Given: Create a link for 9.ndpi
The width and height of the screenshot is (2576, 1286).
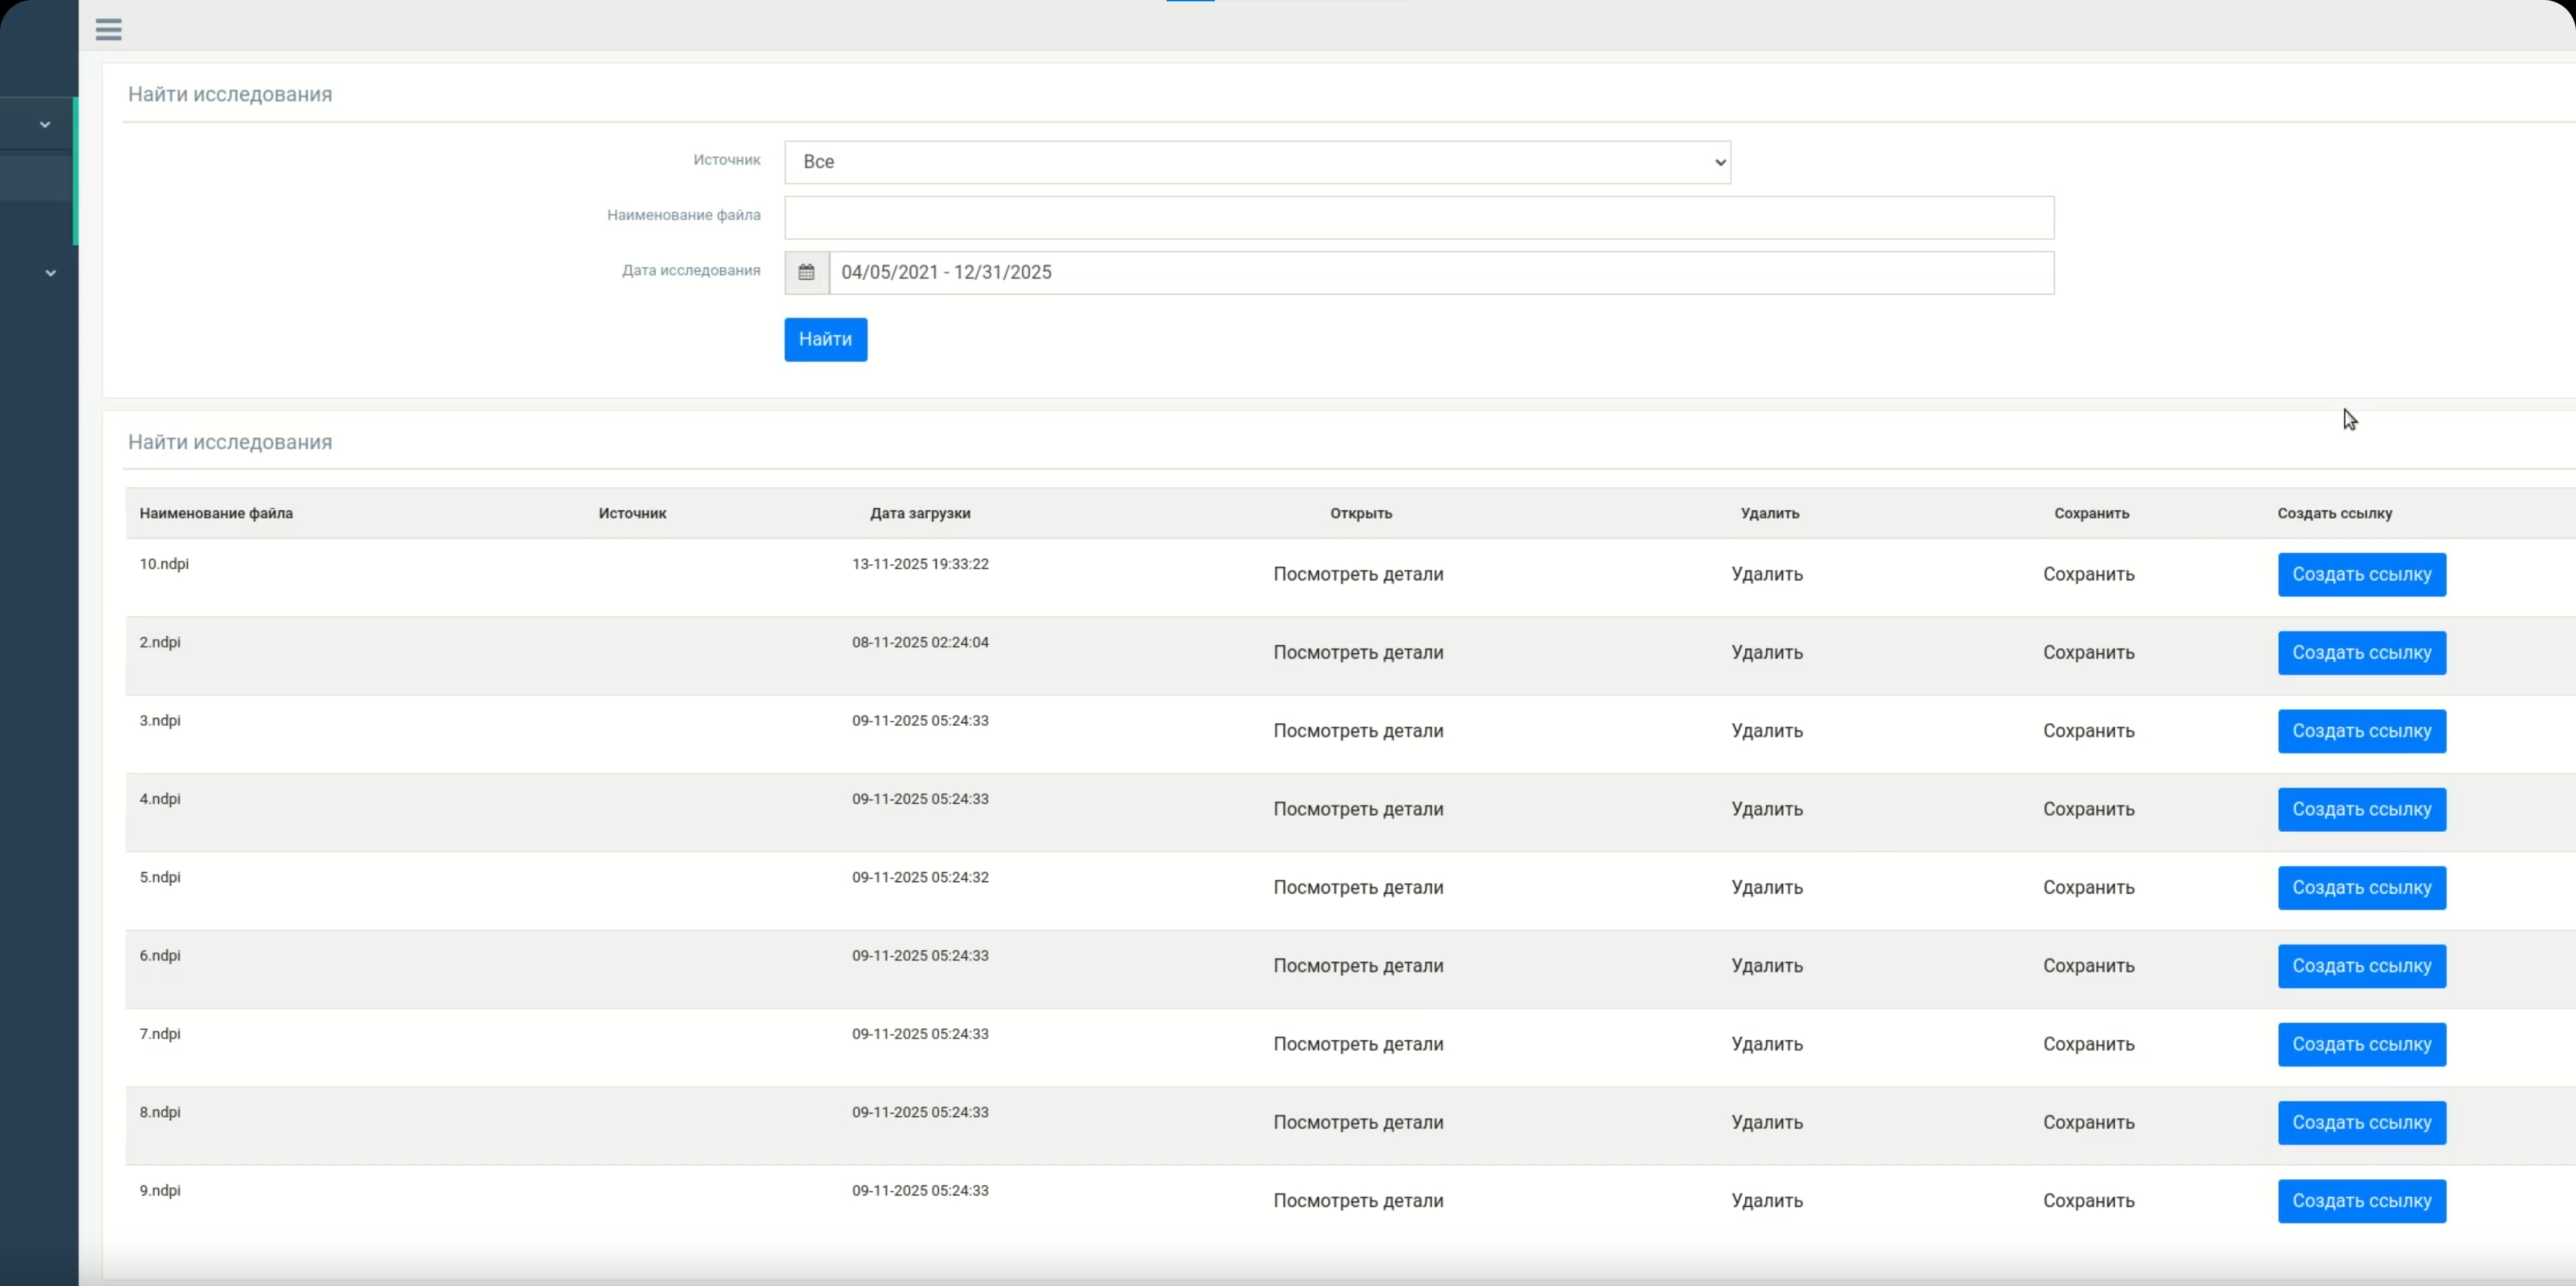Looking at the screenshot, I should (2362, 1201).
